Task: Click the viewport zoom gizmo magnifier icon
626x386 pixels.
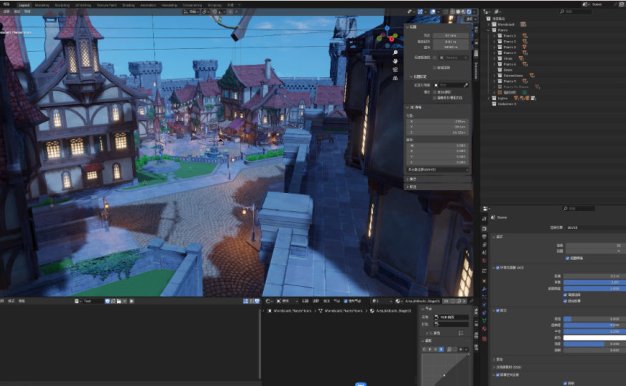Action: (395, 53)
